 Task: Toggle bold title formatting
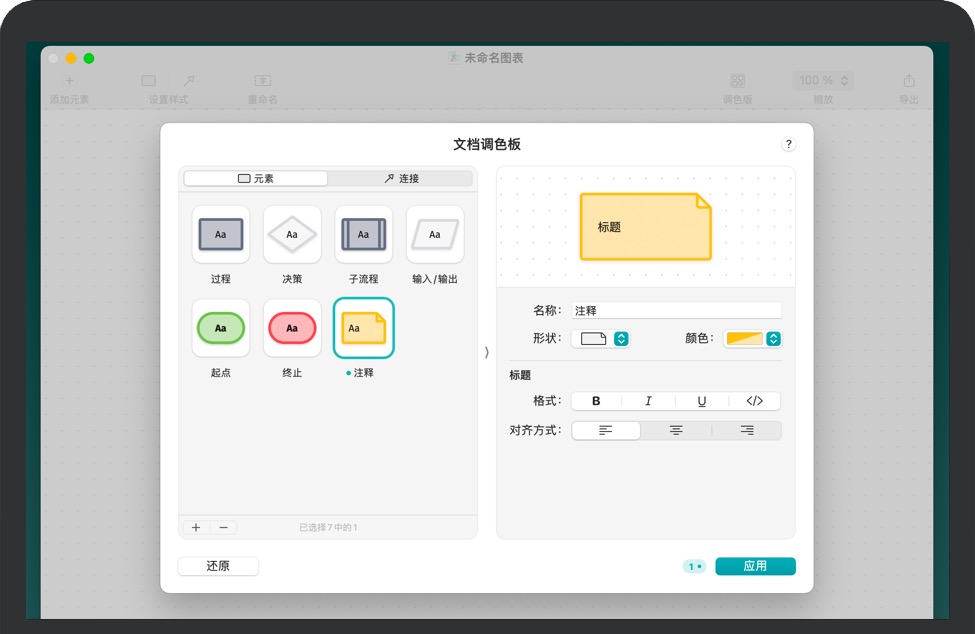coord(596,401)
